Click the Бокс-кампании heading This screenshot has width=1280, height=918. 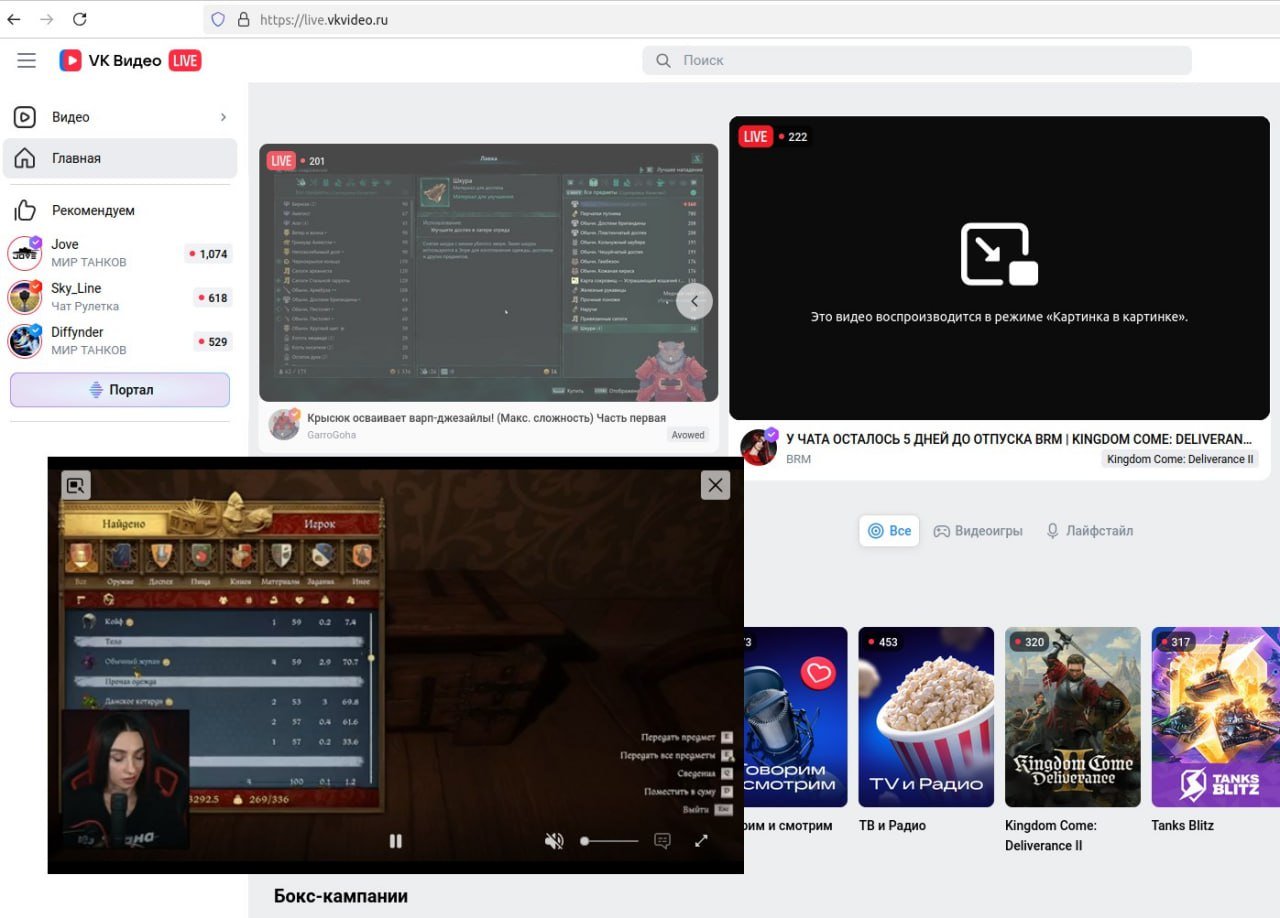(x=341, y=896)
